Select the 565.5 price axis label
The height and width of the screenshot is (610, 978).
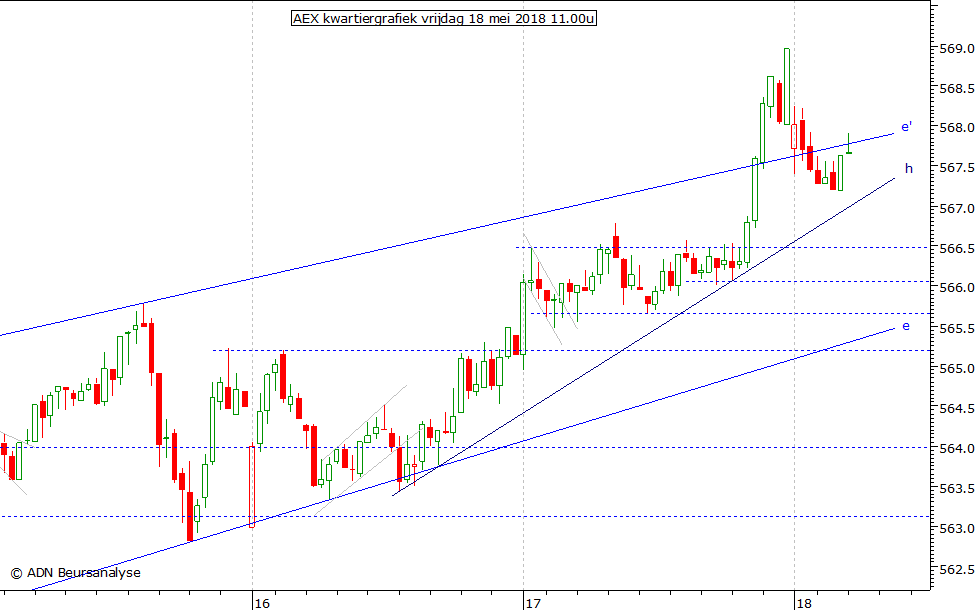[x=956, y=328]
